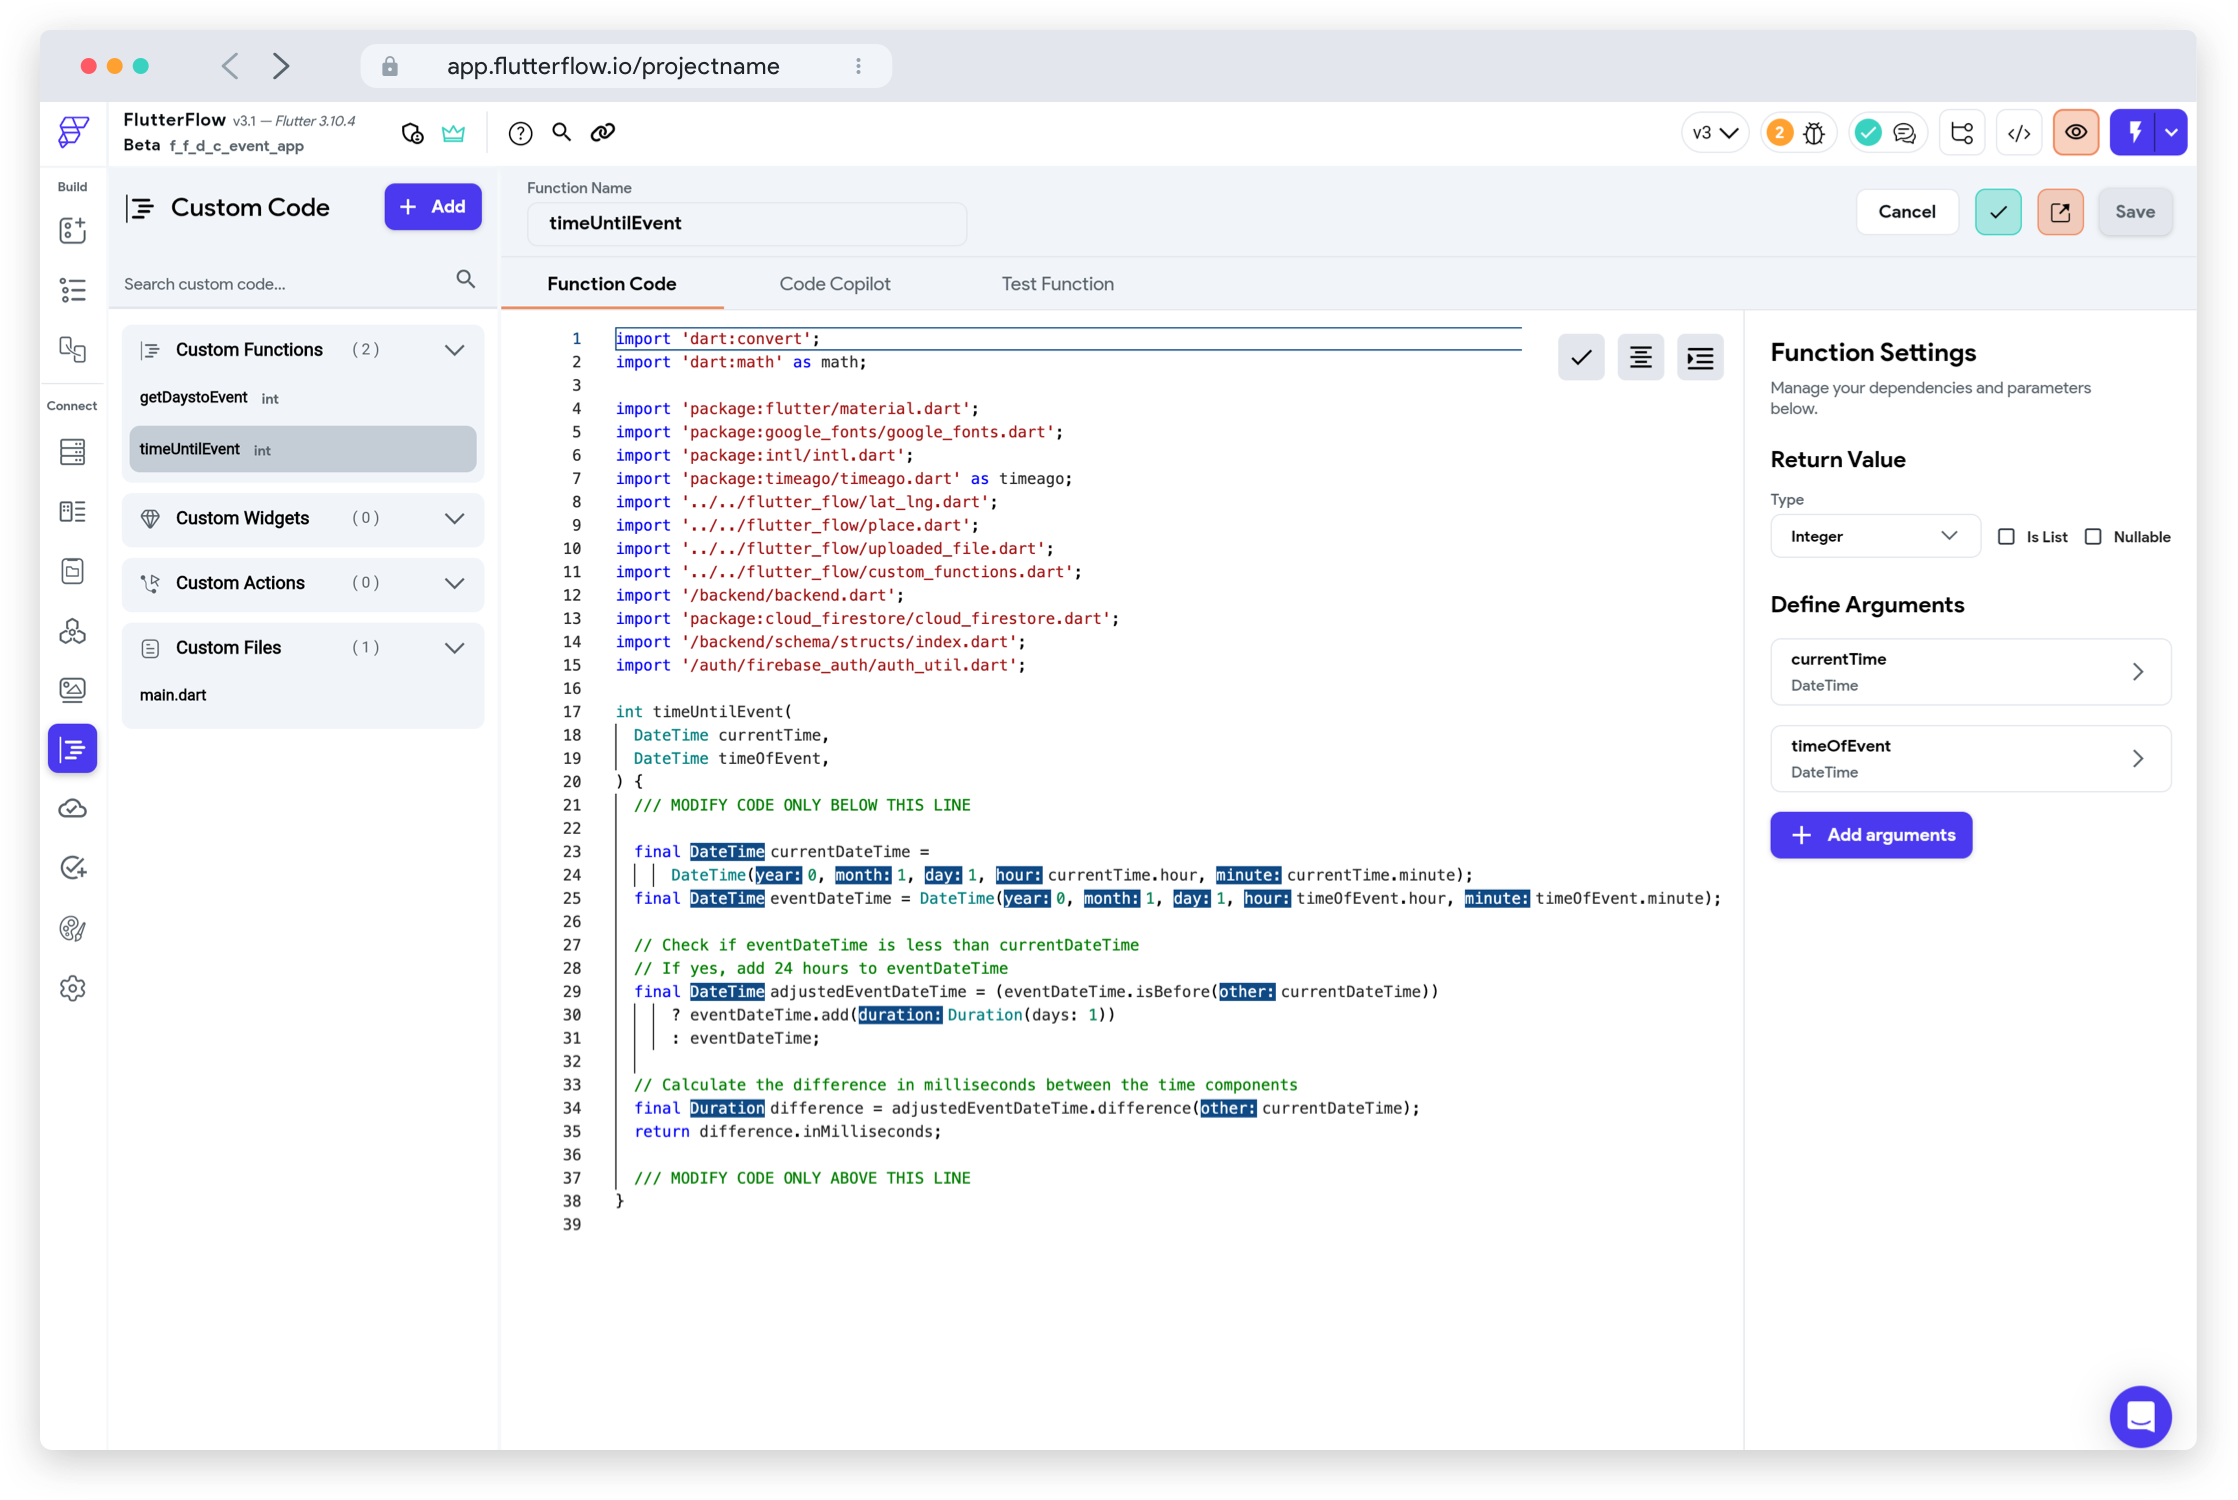The image size is (2238, 1500).
Task: Switch to the Code Copilot tab
Action: [834, 284]
